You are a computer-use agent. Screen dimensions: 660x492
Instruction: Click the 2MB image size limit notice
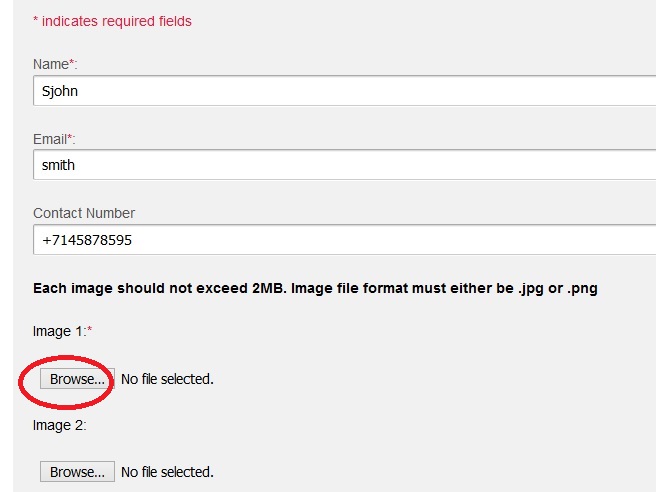[315, 288]
